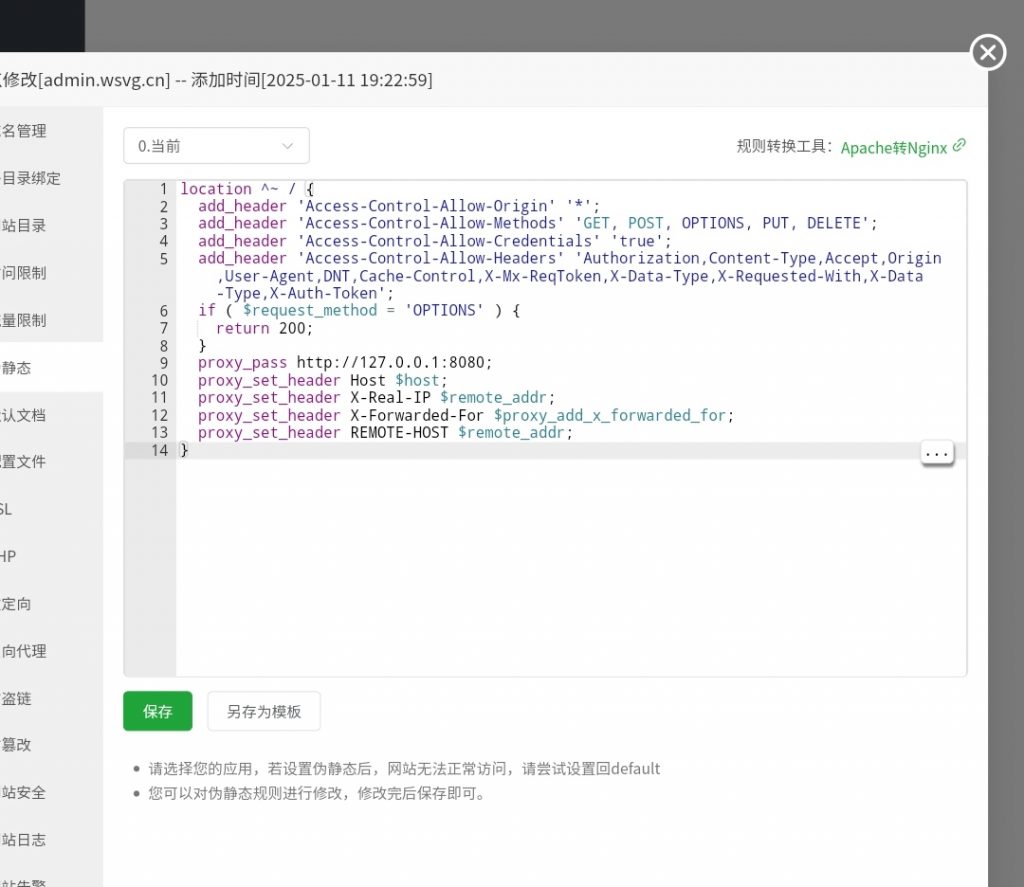Switch to the 默认文档 sidebar tab

24,415
